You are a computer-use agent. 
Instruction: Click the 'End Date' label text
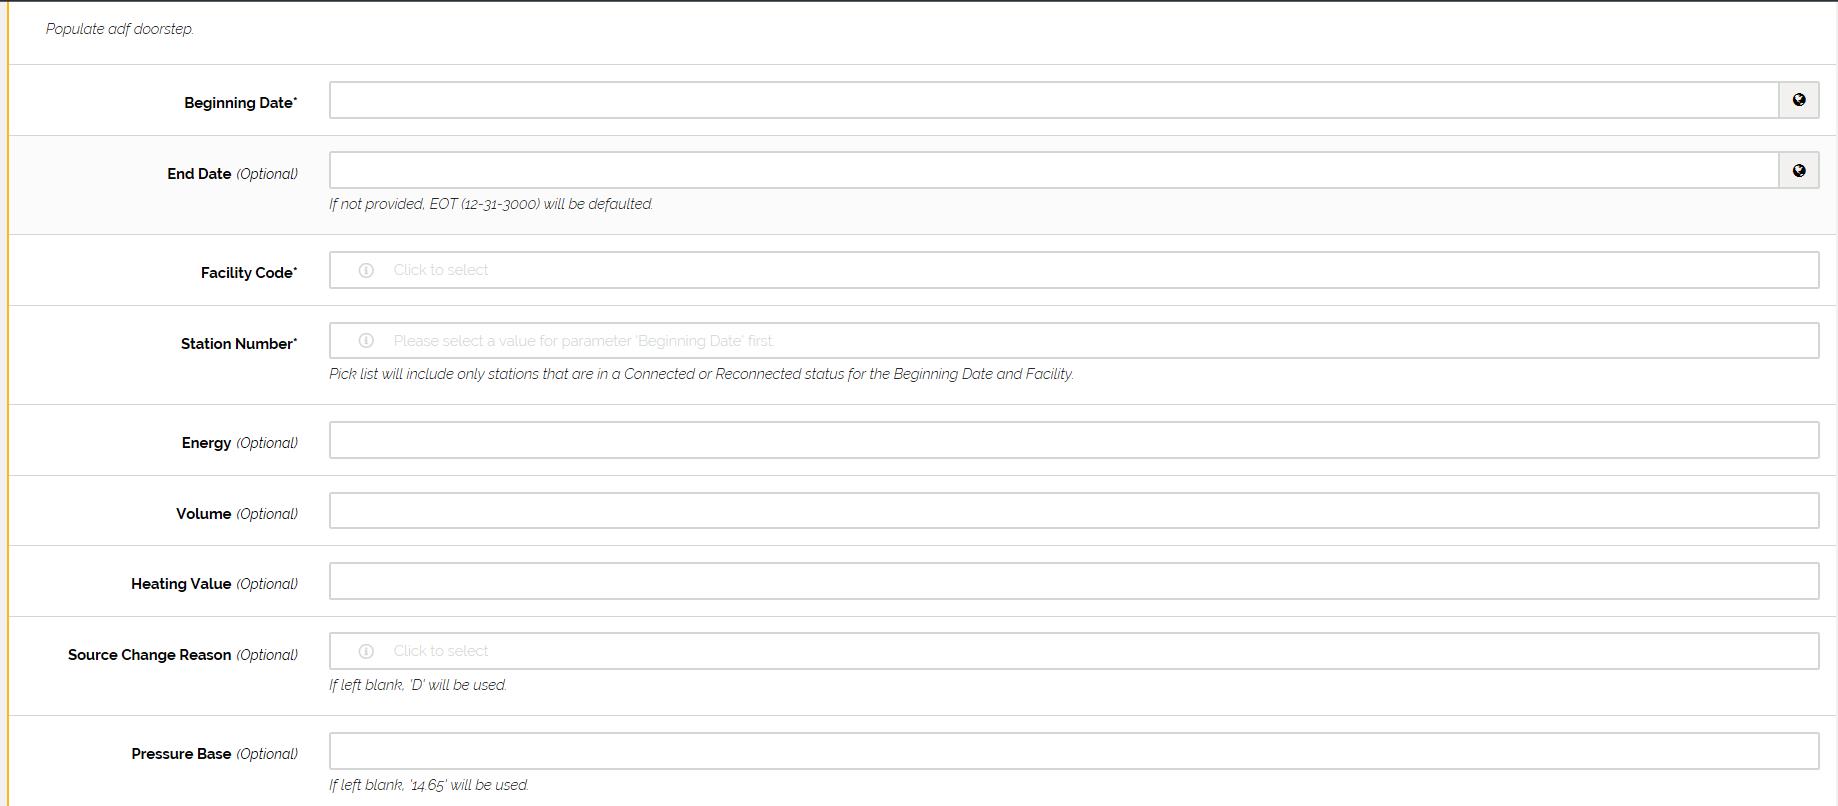point(199,174)
